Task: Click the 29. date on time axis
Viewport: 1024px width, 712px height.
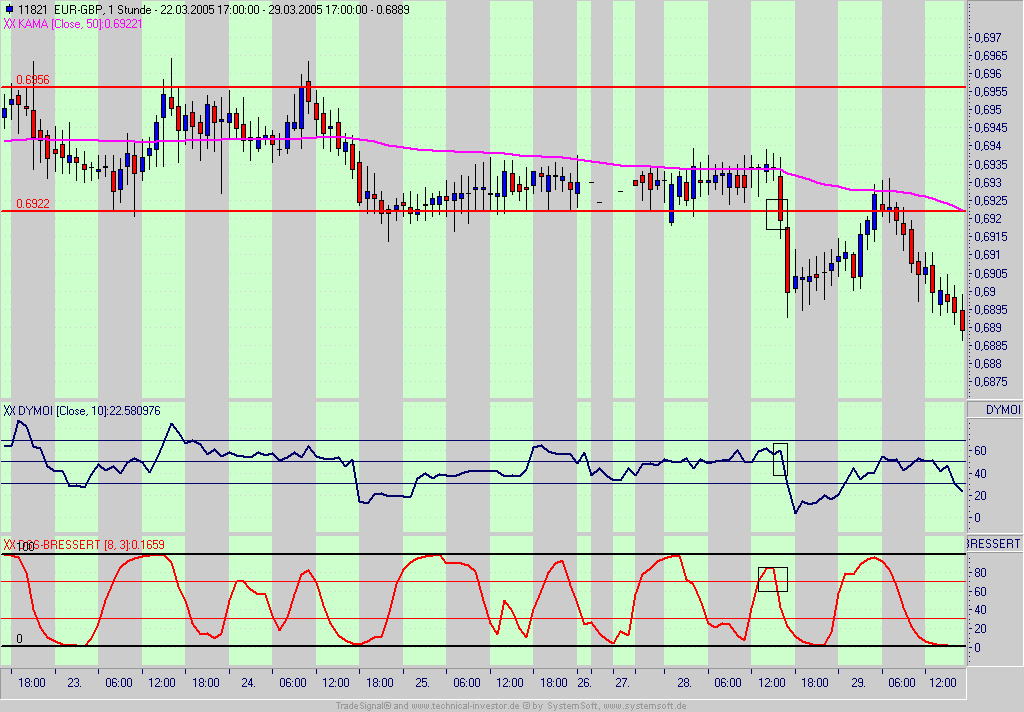Action: [x=858, y=683]
